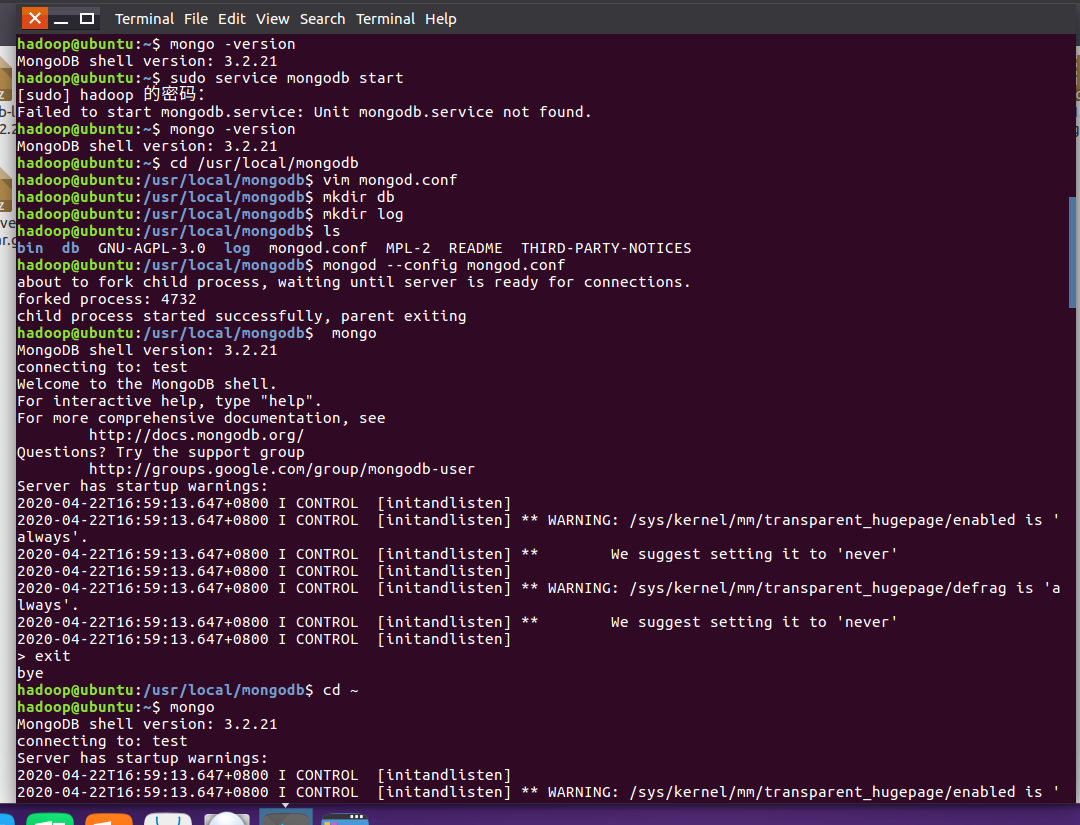Screen dimensions: 1080x825
Task: Open the Help menu
Action: pos(441,19)
